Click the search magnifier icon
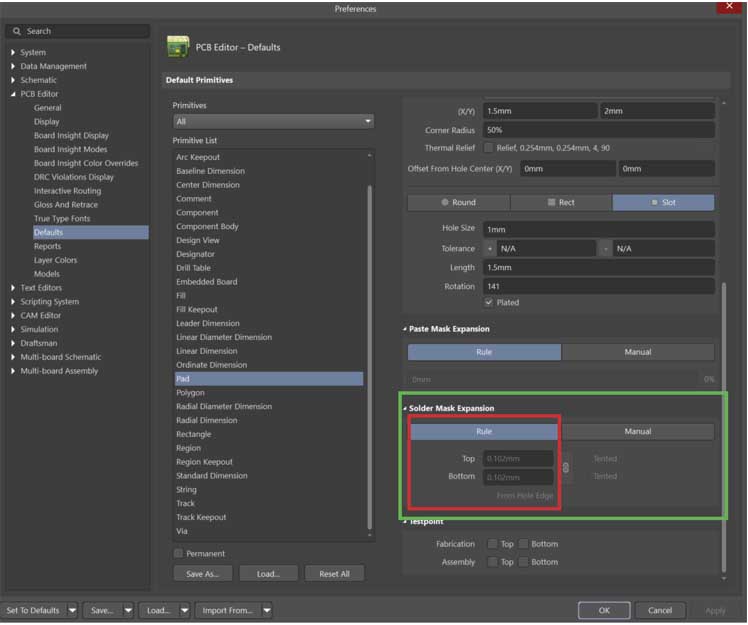The height and width of the screenshot is (625, 748). pos(17,31)
